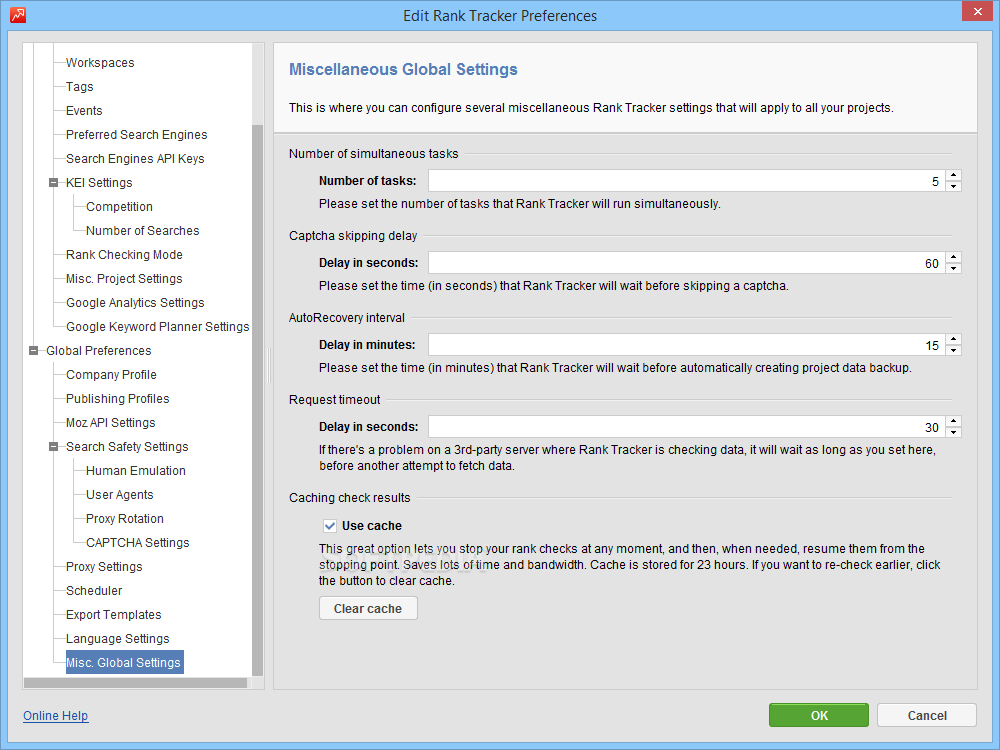Image resolution: width=1000 pixels, height=750 pixels.
Task: Open CAPTCHA Settings page
Action: pyautogui.click(x=138, y=543)
